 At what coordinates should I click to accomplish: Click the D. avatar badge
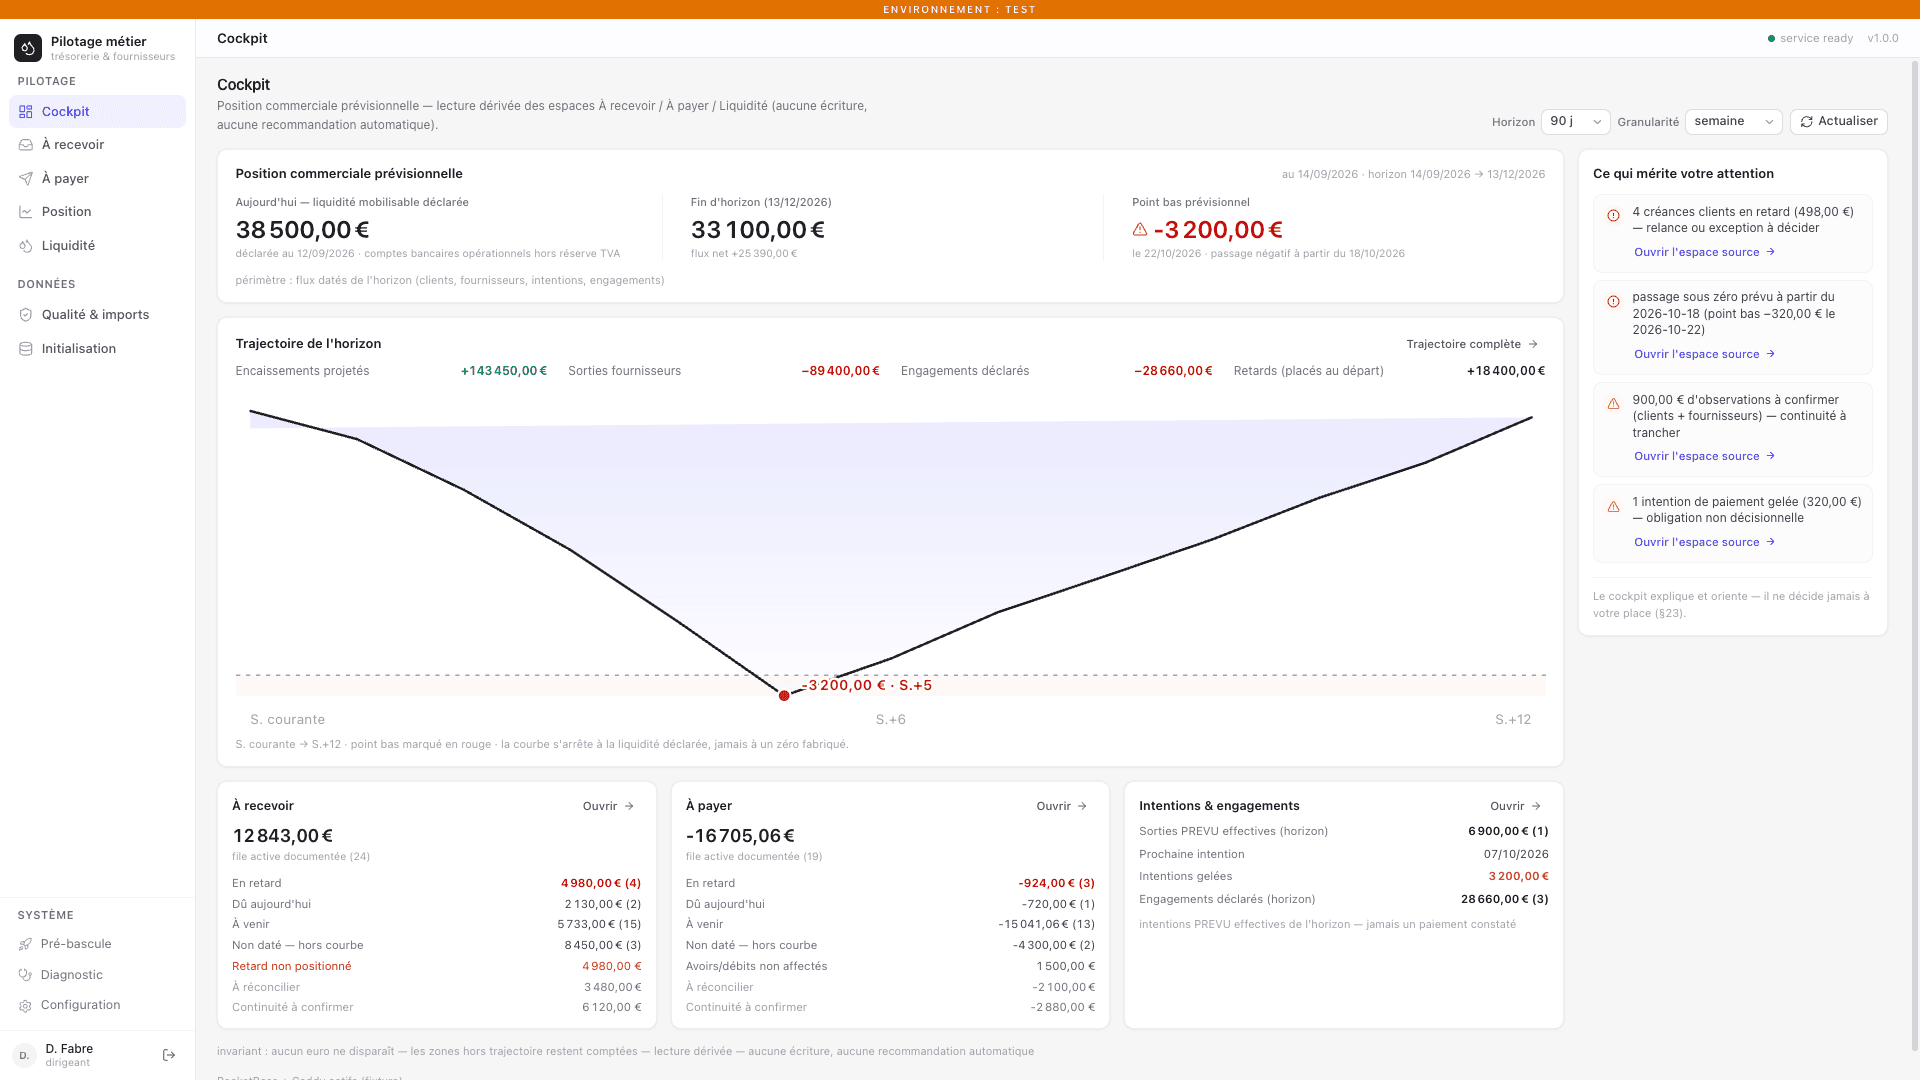tap(24, 1055)
